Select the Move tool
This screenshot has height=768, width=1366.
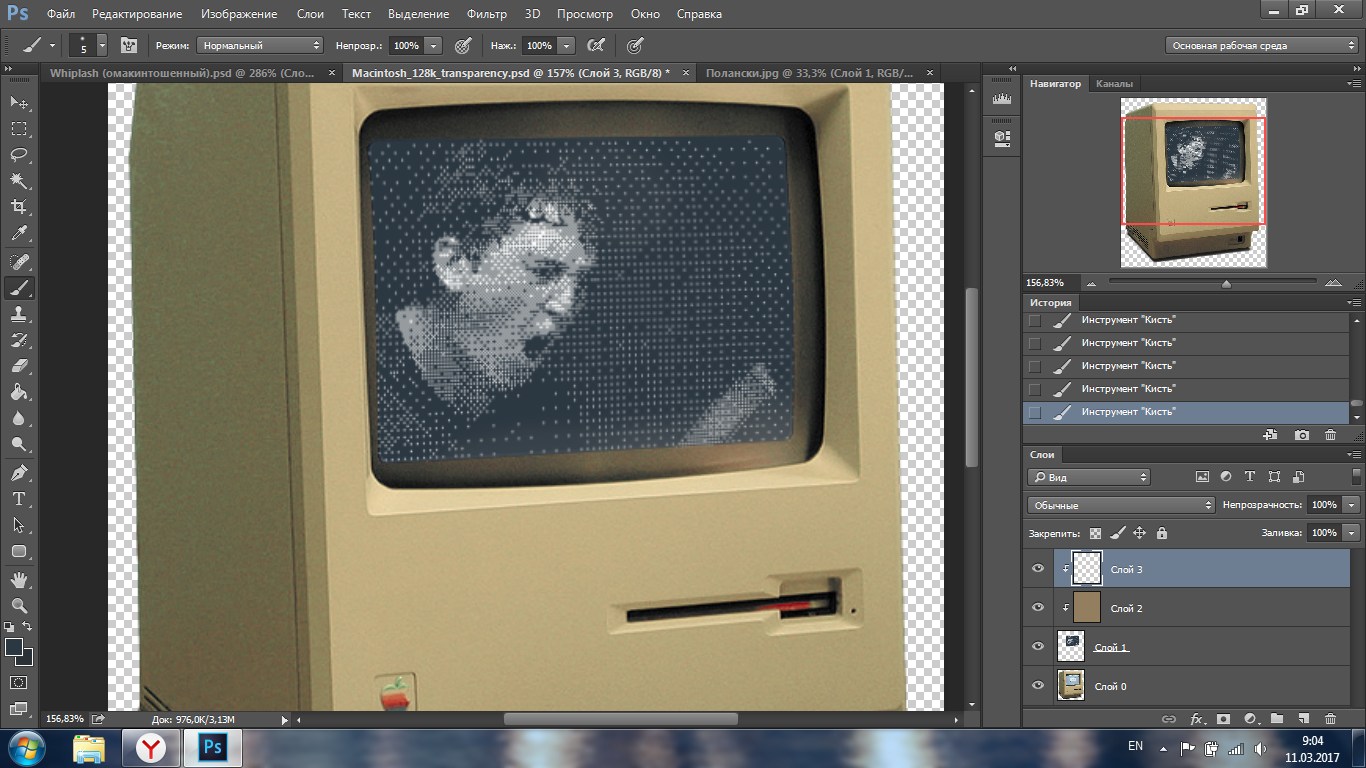pos(19,102)
